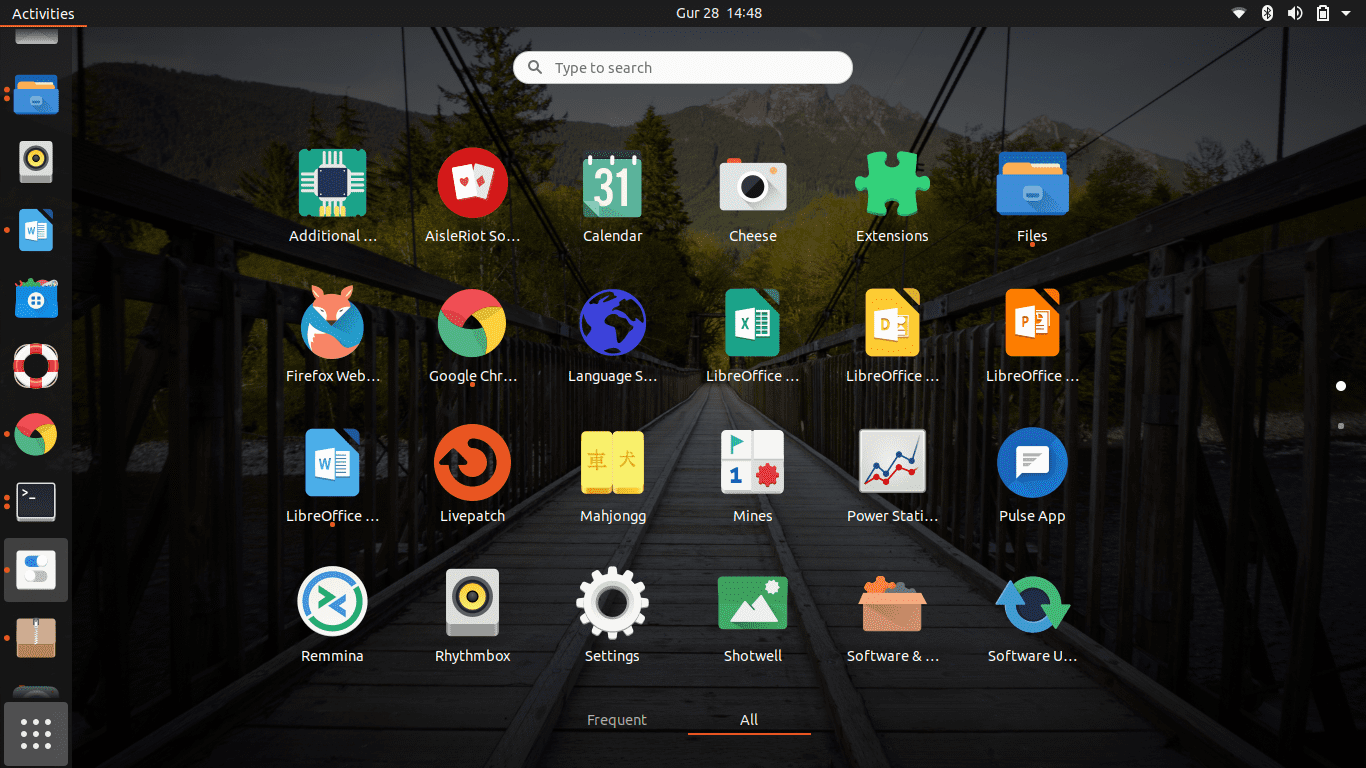The width and height of the screenshot is (1366, 768).
Task: Switch to the Frequent tab
Action: (x=617, y=720)
